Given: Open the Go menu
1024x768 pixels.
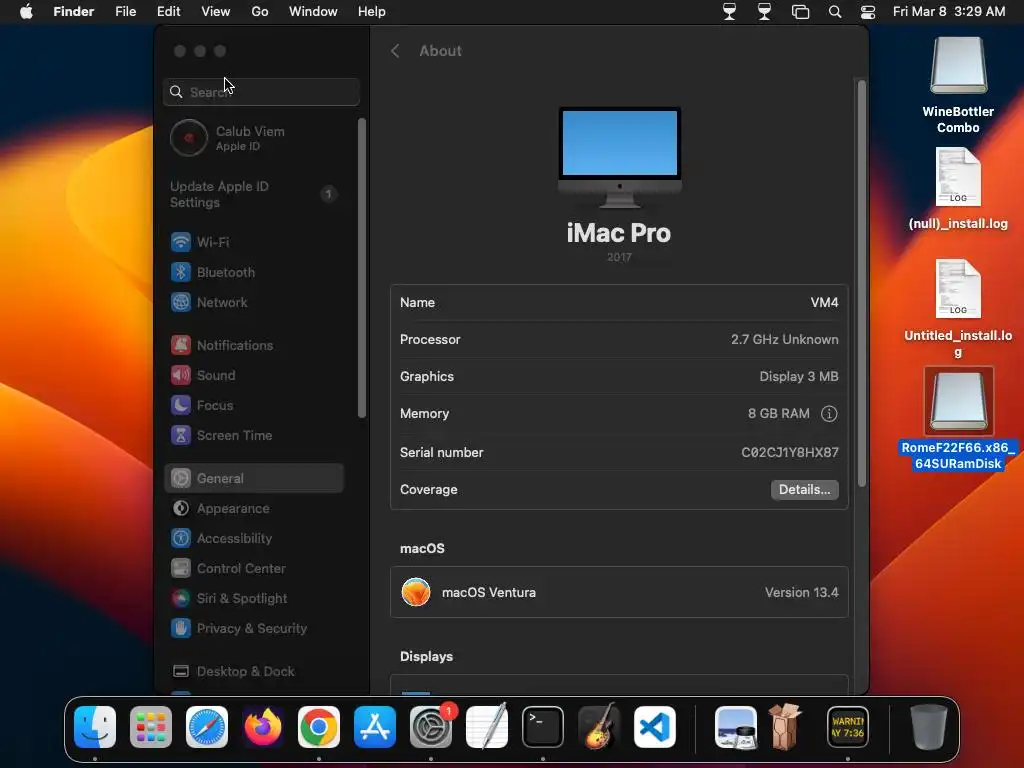Looking at the screenshot, I should coord(260,12).
